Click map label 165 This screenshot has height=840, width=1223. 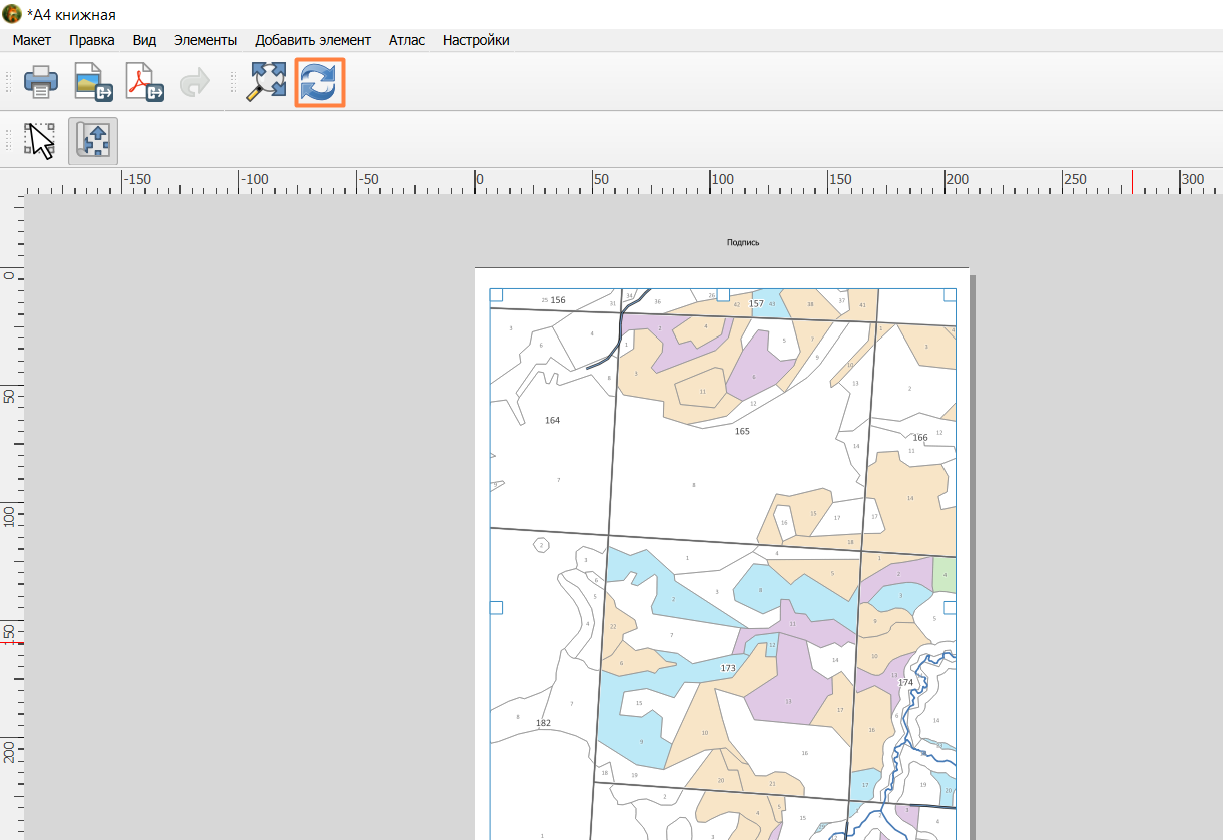742,431
